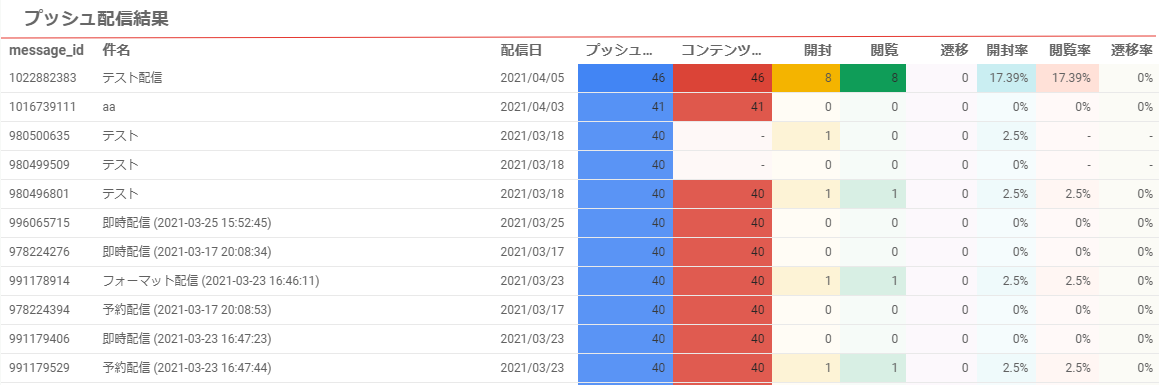The image size is (1159, 385).
Task: Click the 閲覧率 column header
Action: (x=1070, y=50)
